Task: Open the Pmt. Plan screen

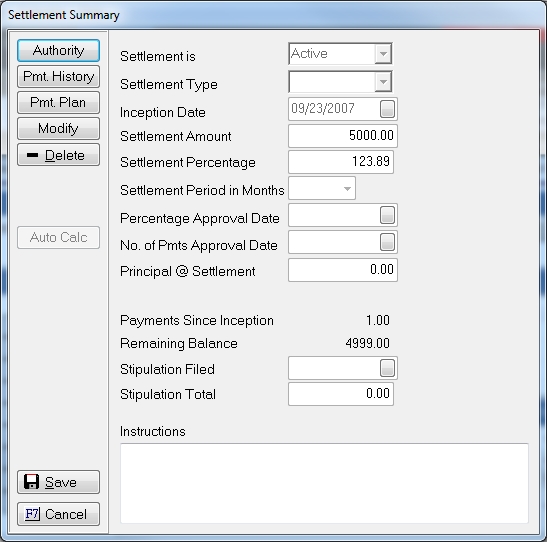Action: [58, 103]
